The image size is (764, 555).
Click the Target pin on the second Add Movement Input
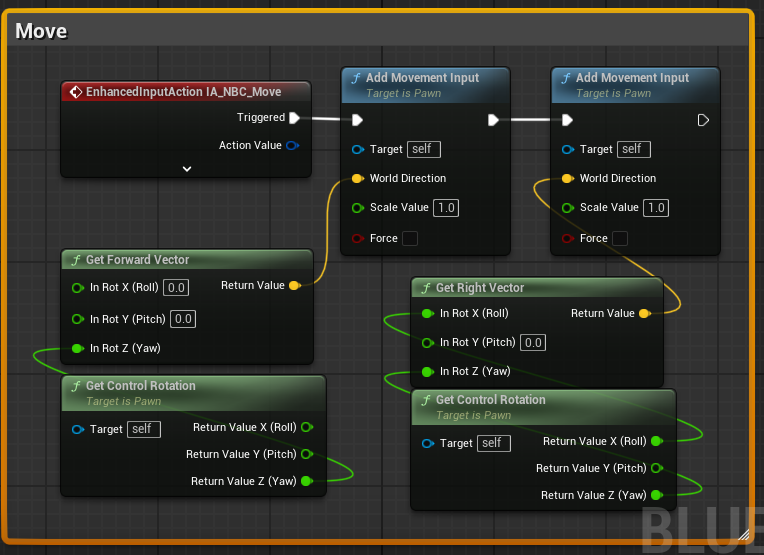tap(568, 150)
